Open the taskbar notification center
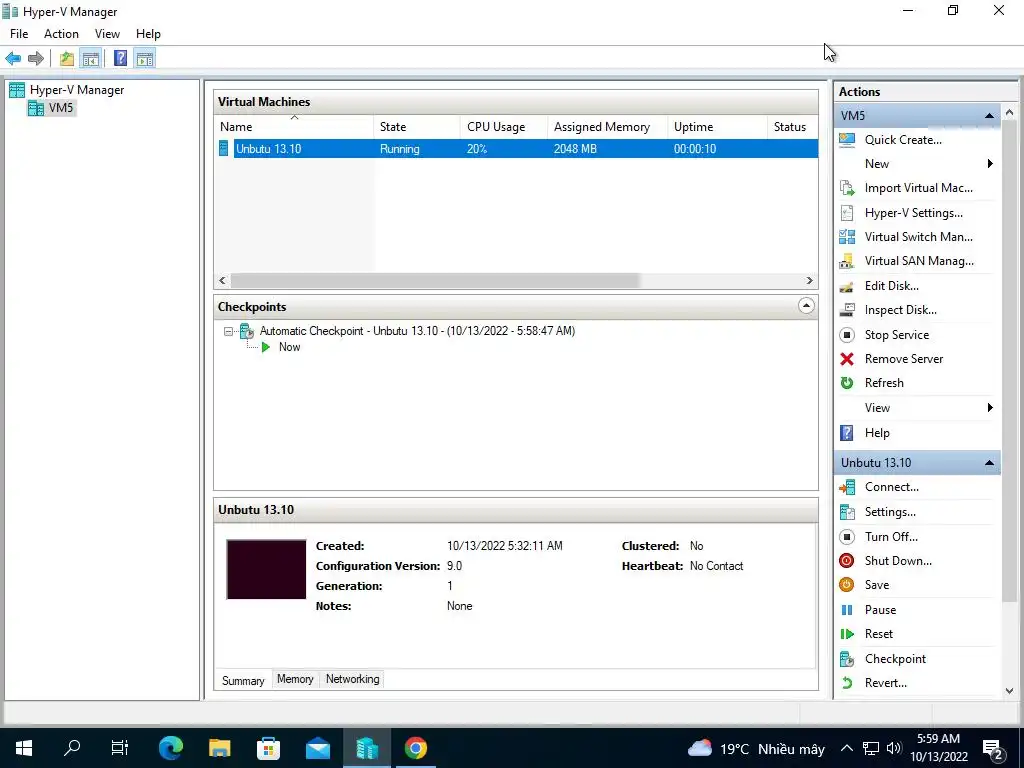 993,749
